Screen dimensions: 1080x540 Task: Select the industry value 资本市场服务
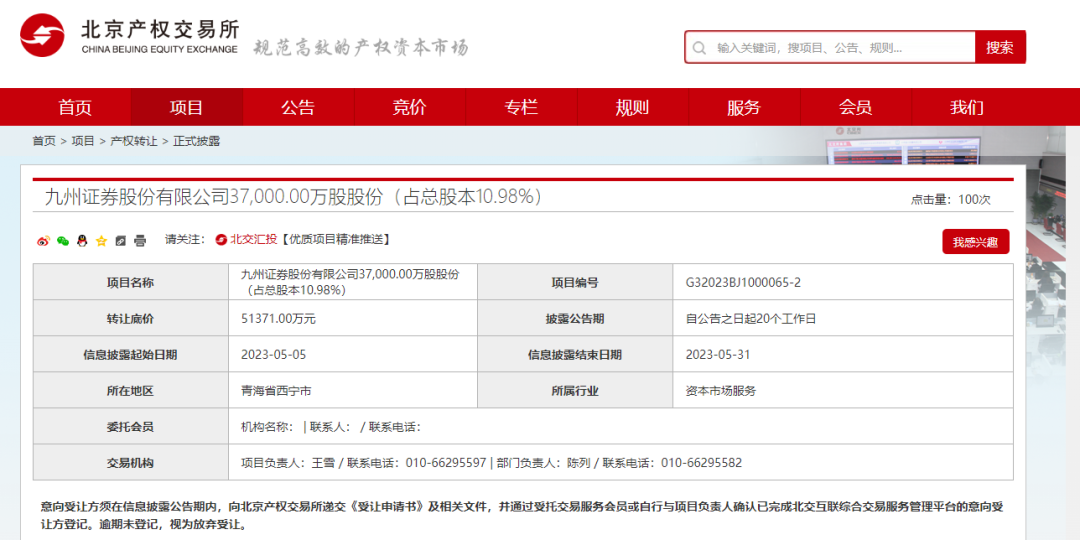(x=720, y=391)
